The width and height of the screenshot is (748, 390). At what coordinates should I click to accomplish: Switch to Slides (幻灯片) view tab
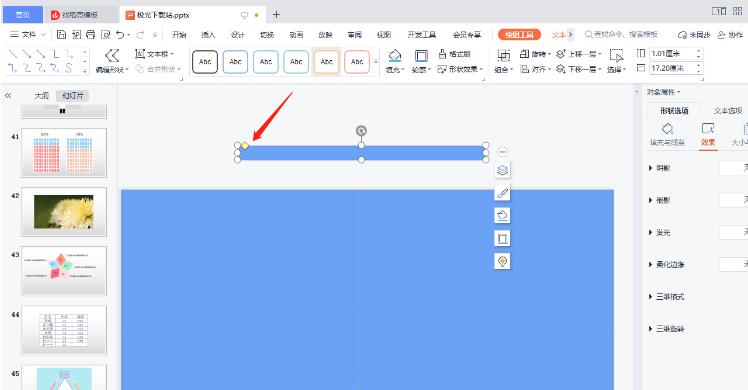tap(73, 96)
